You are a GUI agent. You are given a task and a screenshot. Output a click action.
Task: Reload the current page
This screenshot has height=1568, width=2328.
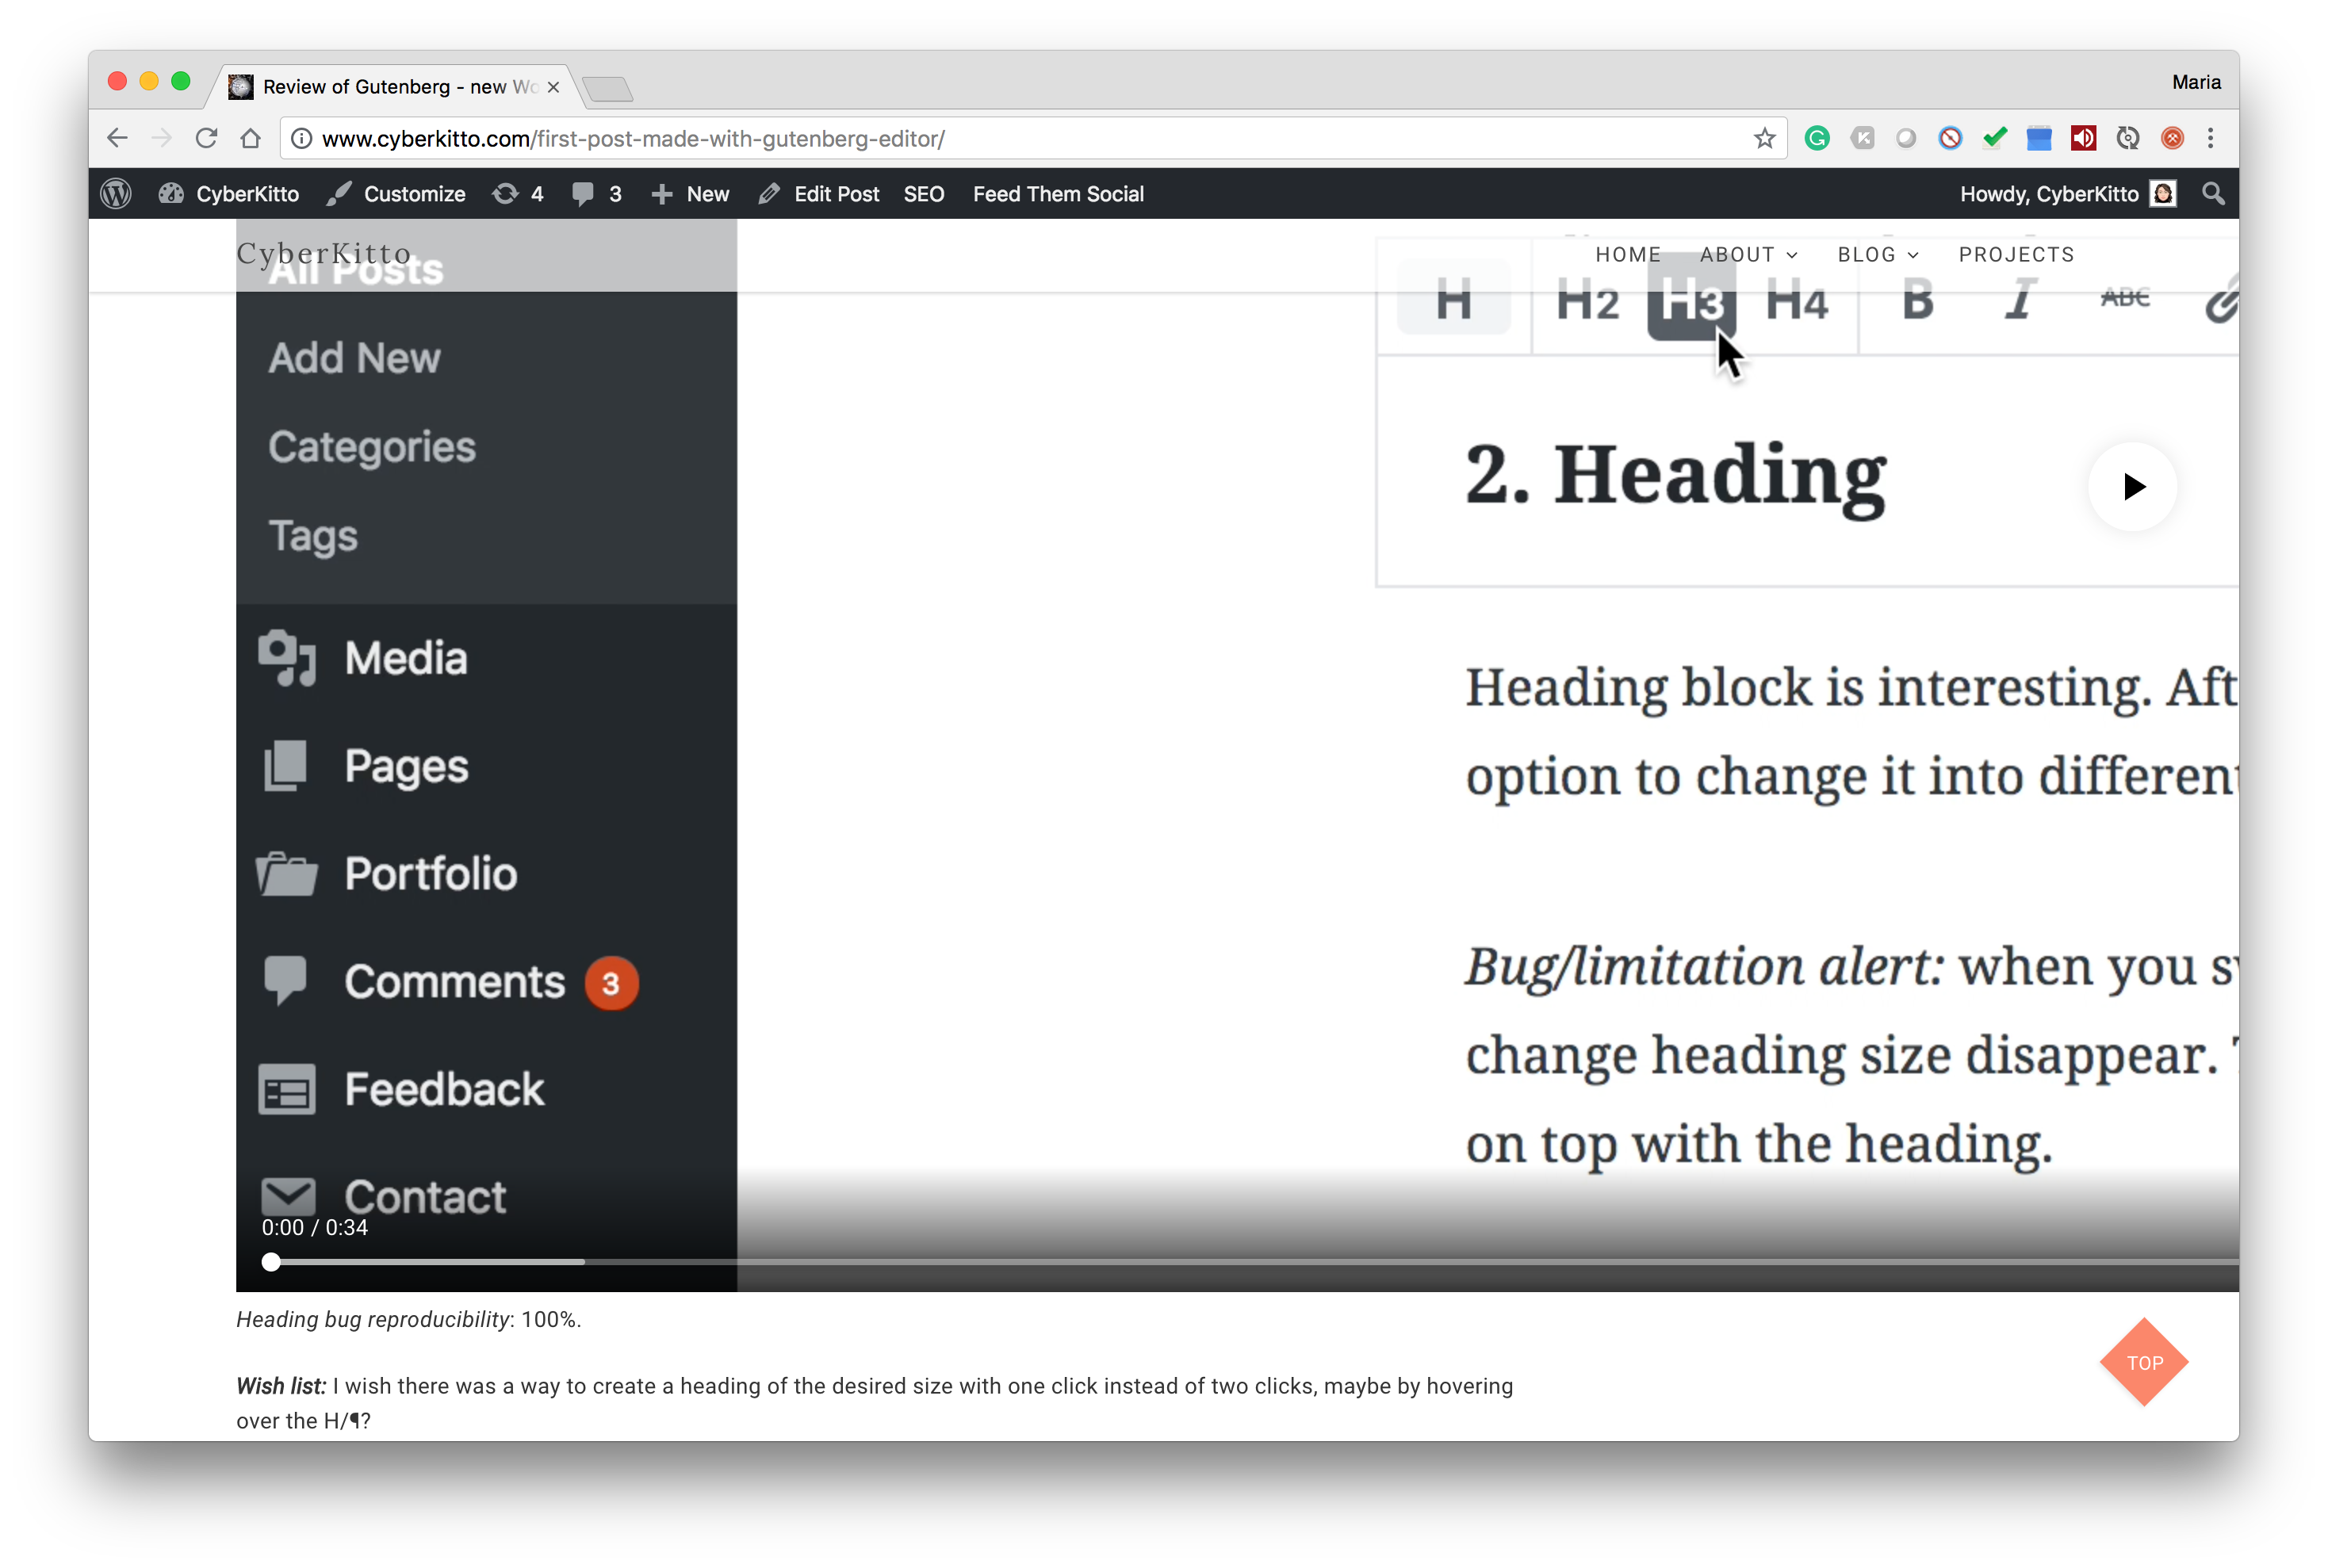point(206,138)
